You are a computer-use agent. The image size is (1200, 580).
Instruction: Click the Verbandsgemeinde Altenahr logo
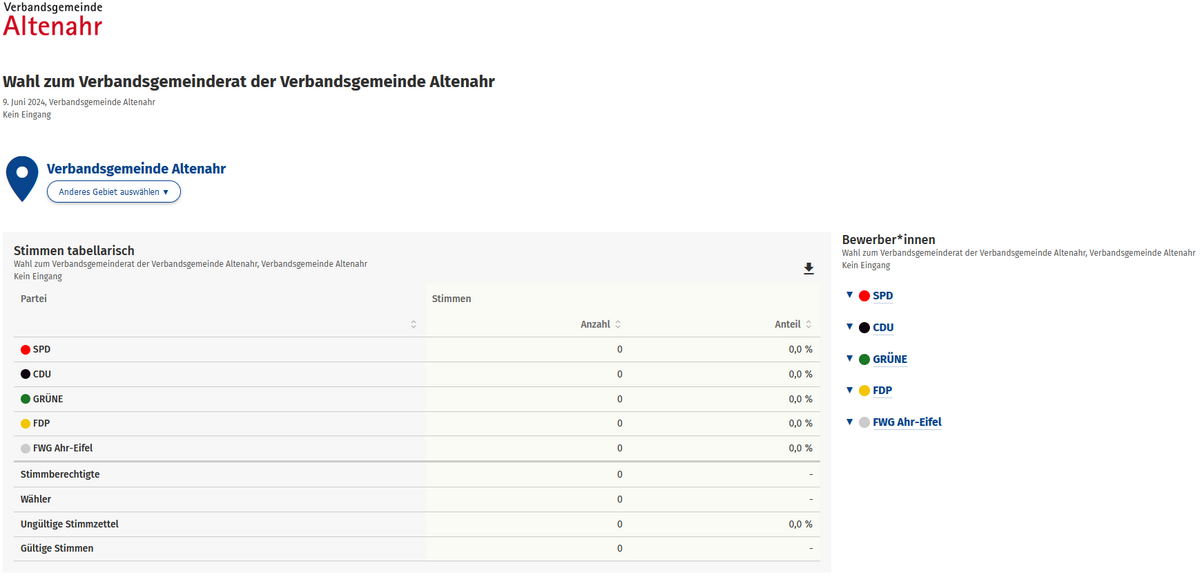coord(53,19)
